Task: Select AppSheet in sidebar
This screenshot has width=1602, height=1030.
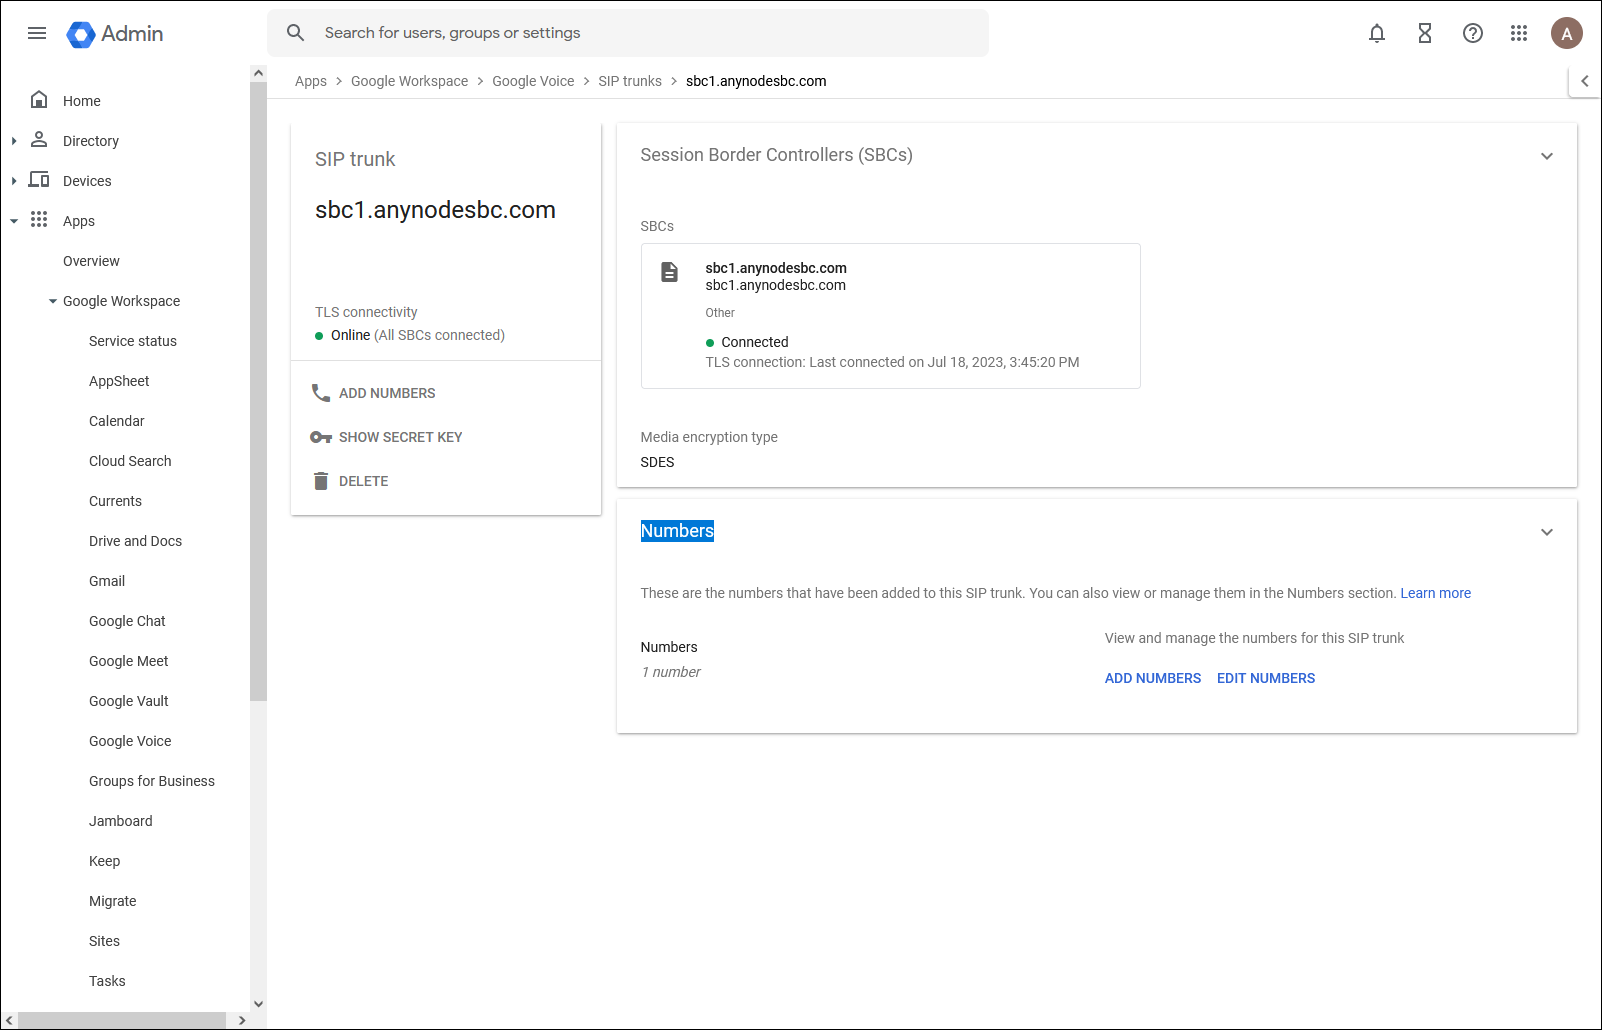Action: (119, 381)
